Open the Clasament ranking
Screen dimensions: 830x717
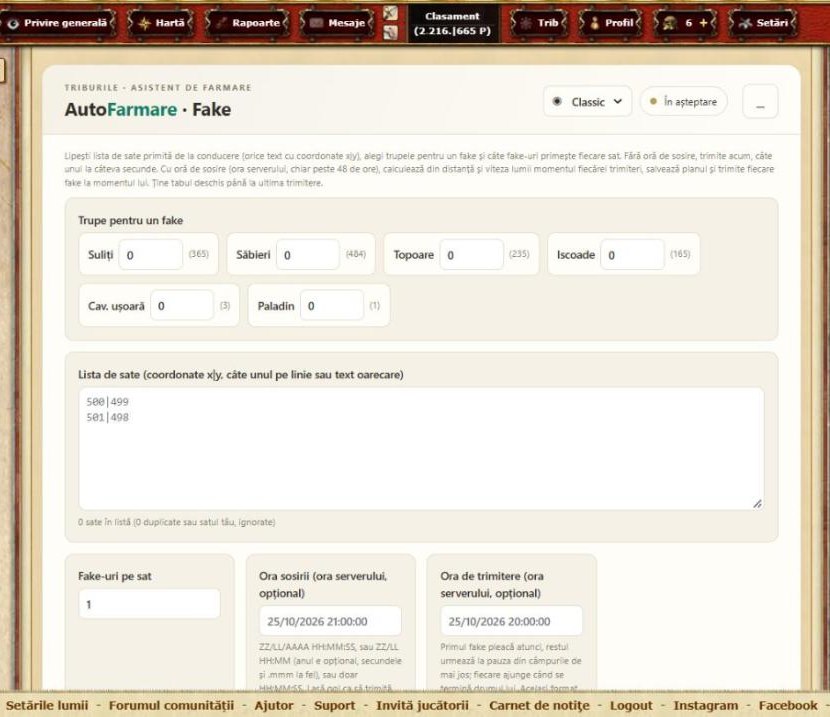pos(453,24)
